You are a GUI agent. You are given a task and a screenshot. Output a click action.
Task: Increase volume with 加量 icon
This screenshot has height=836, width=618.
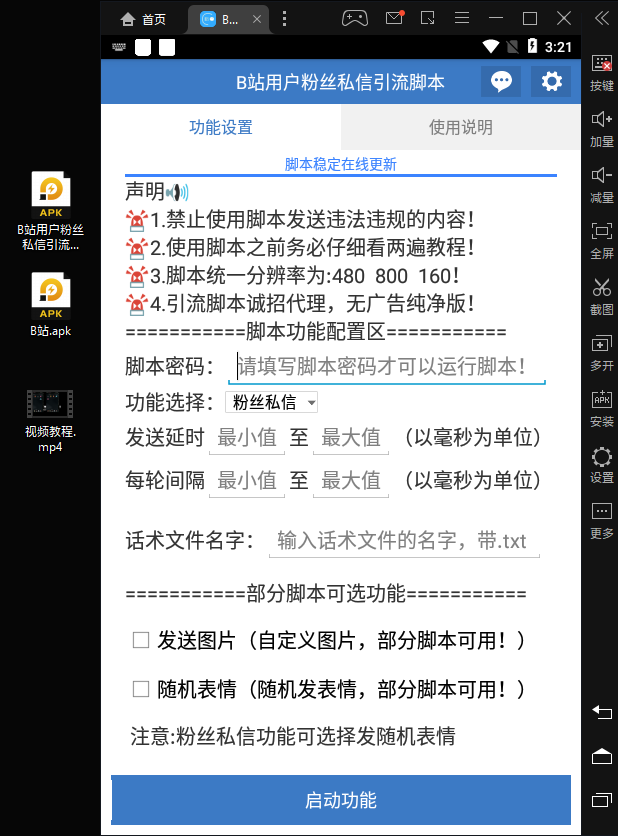tap(601, 128)
